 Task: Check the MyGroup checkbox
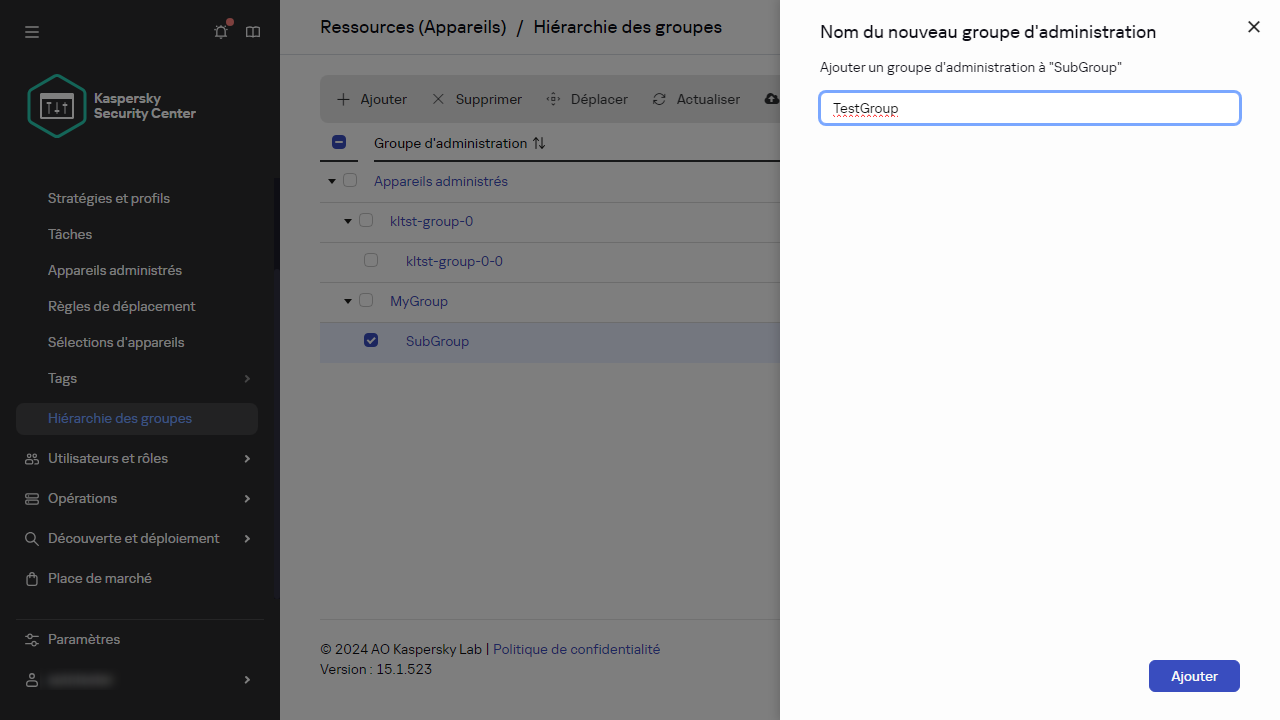tap(366, 300)
